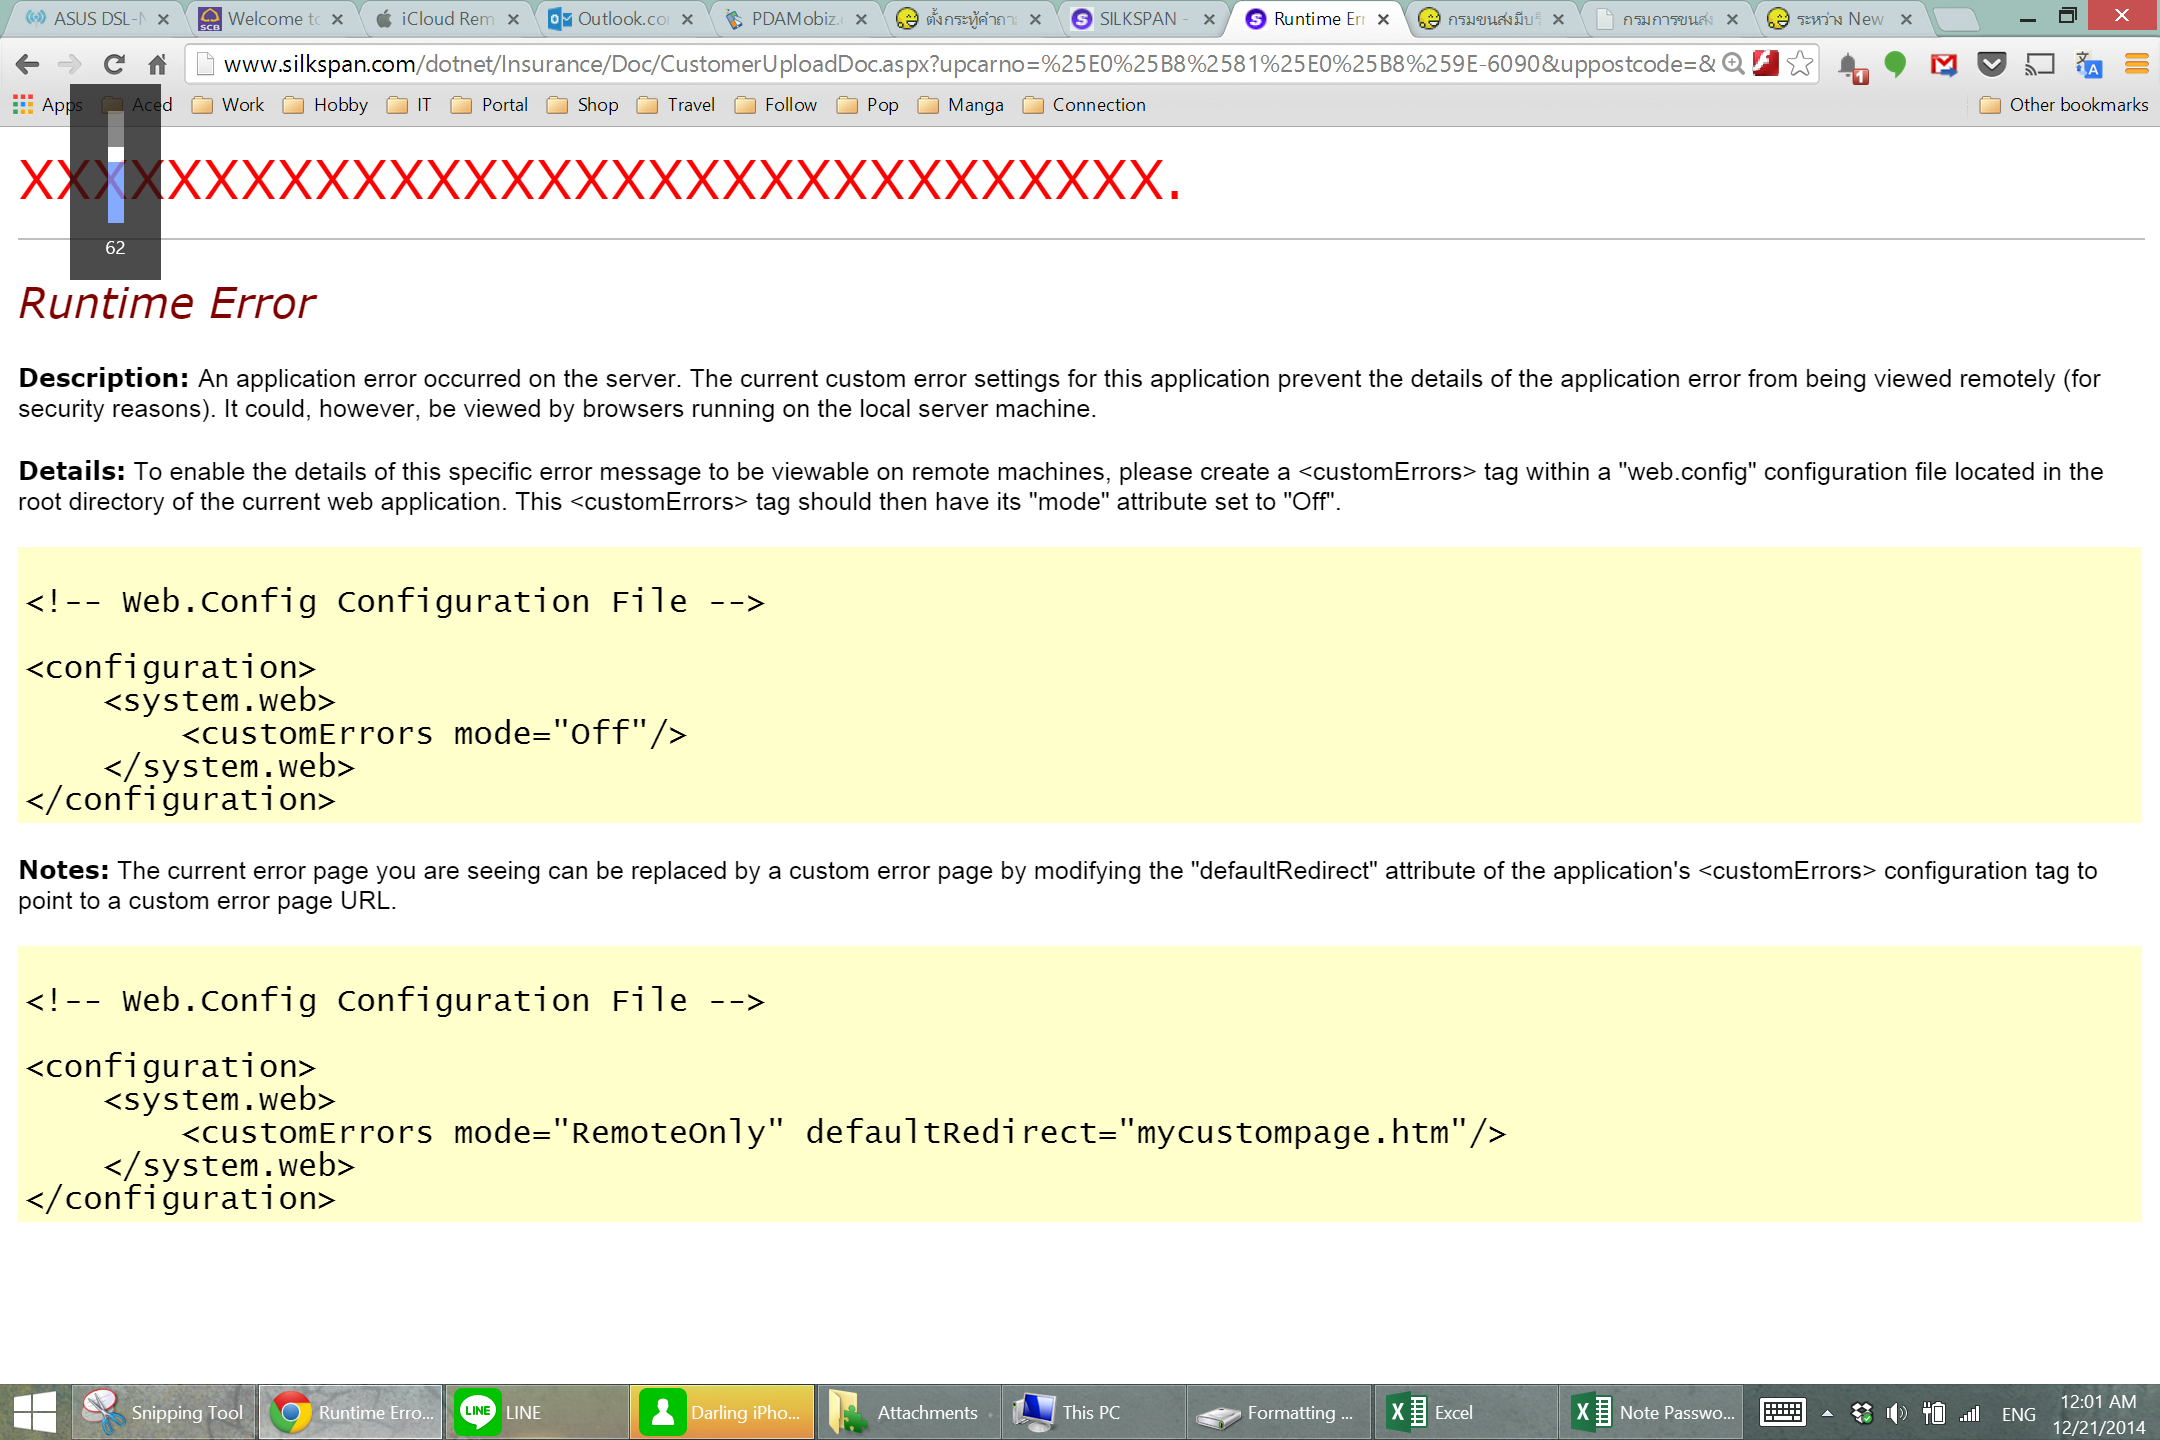Switch to the Outlook.com tab
This screenshot has height=1440, width=2160.
[612, 18]
